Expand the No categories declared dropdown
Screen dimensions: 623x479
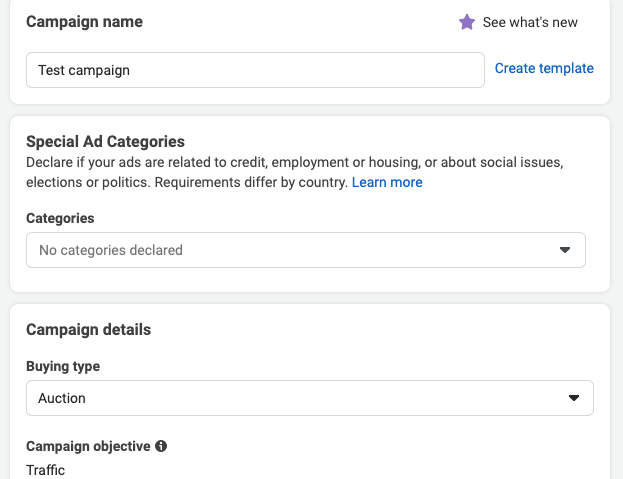pos(305,250)
